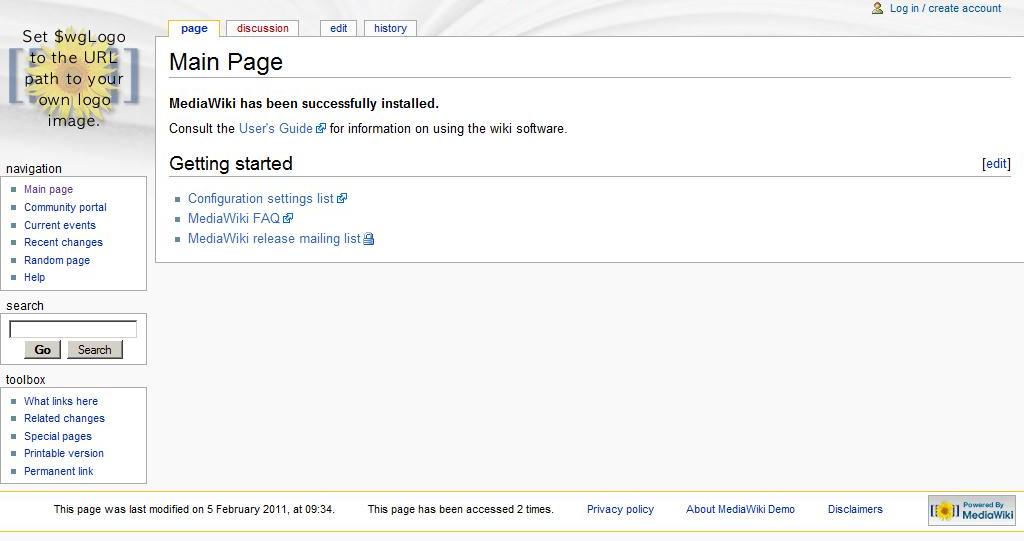This screenshot has width=1024, height=541.
Task: Click Log in / create account link
Action: click(945, 8)
